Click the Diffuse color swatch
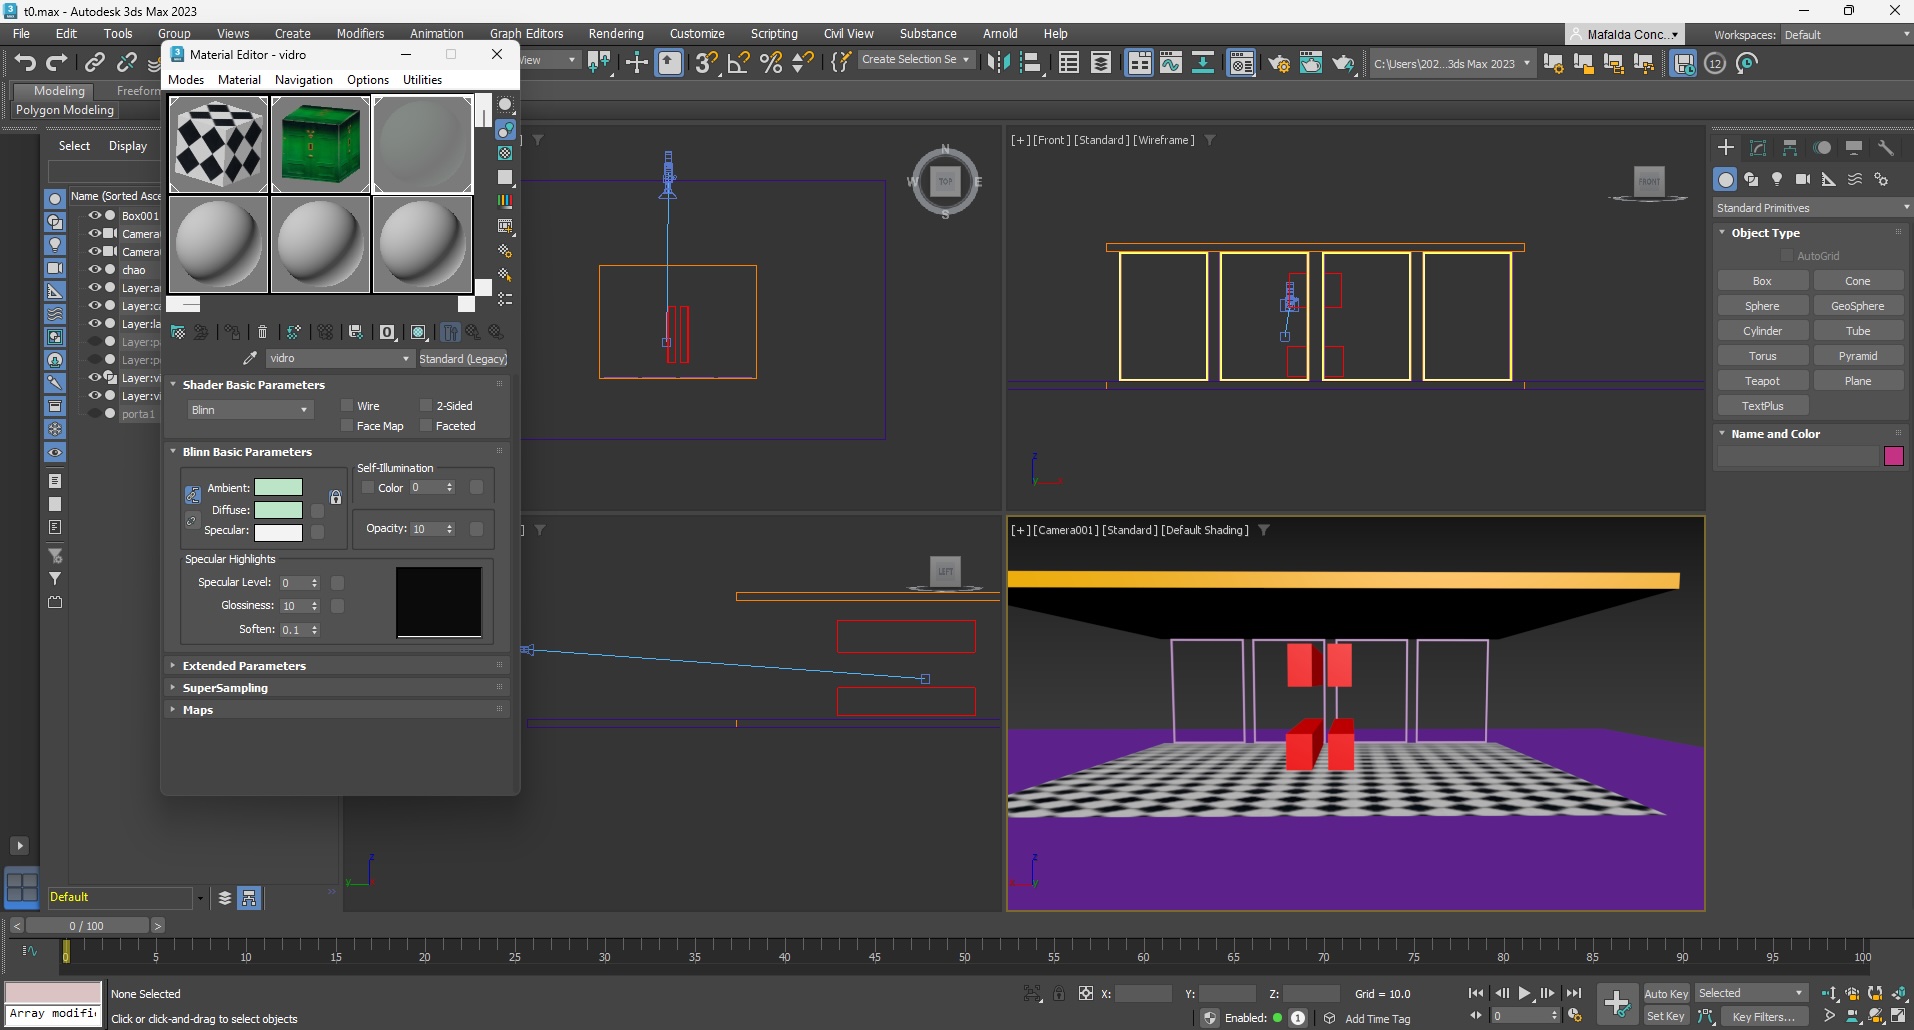Viewport: 1914px width, 1030px height. coord(278,510)
